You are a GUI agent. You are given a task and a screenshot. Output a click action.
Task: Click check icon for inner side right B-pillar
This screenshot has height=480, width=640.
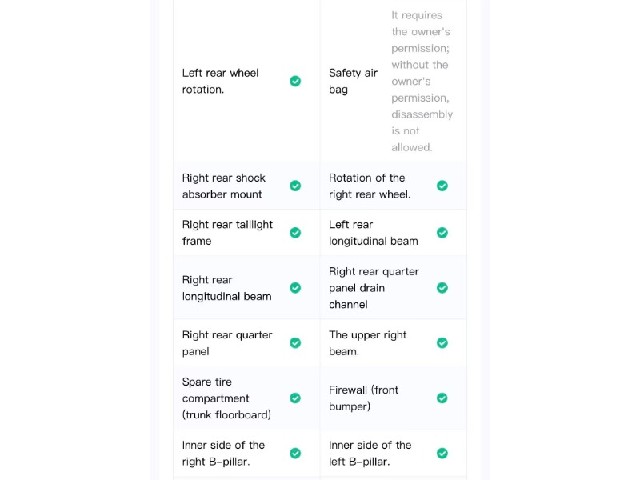pyautogui.click(x=296, y=453)
